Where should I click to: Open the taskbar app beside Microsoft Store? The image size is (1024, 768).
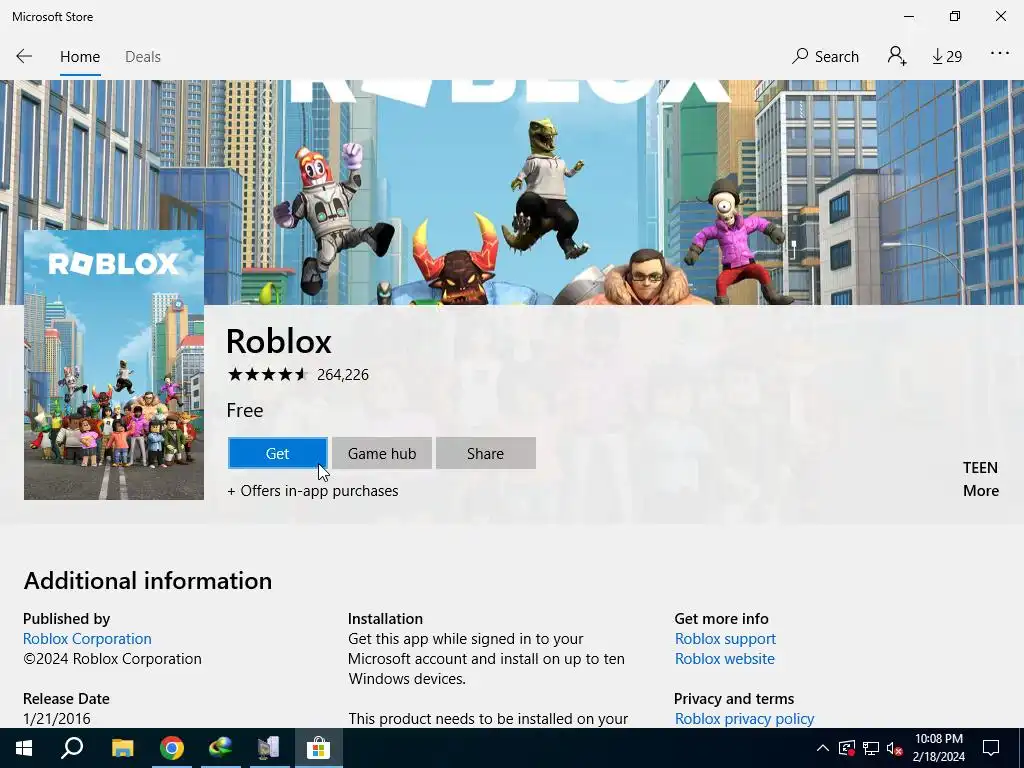click(269, 748)
